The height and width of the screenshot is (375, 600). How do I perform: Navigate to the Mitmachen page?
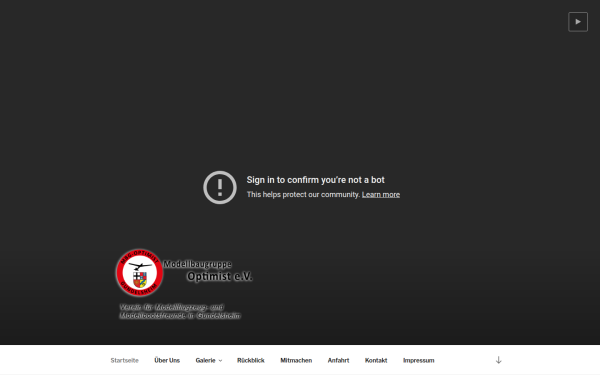[x=296, y=360]
